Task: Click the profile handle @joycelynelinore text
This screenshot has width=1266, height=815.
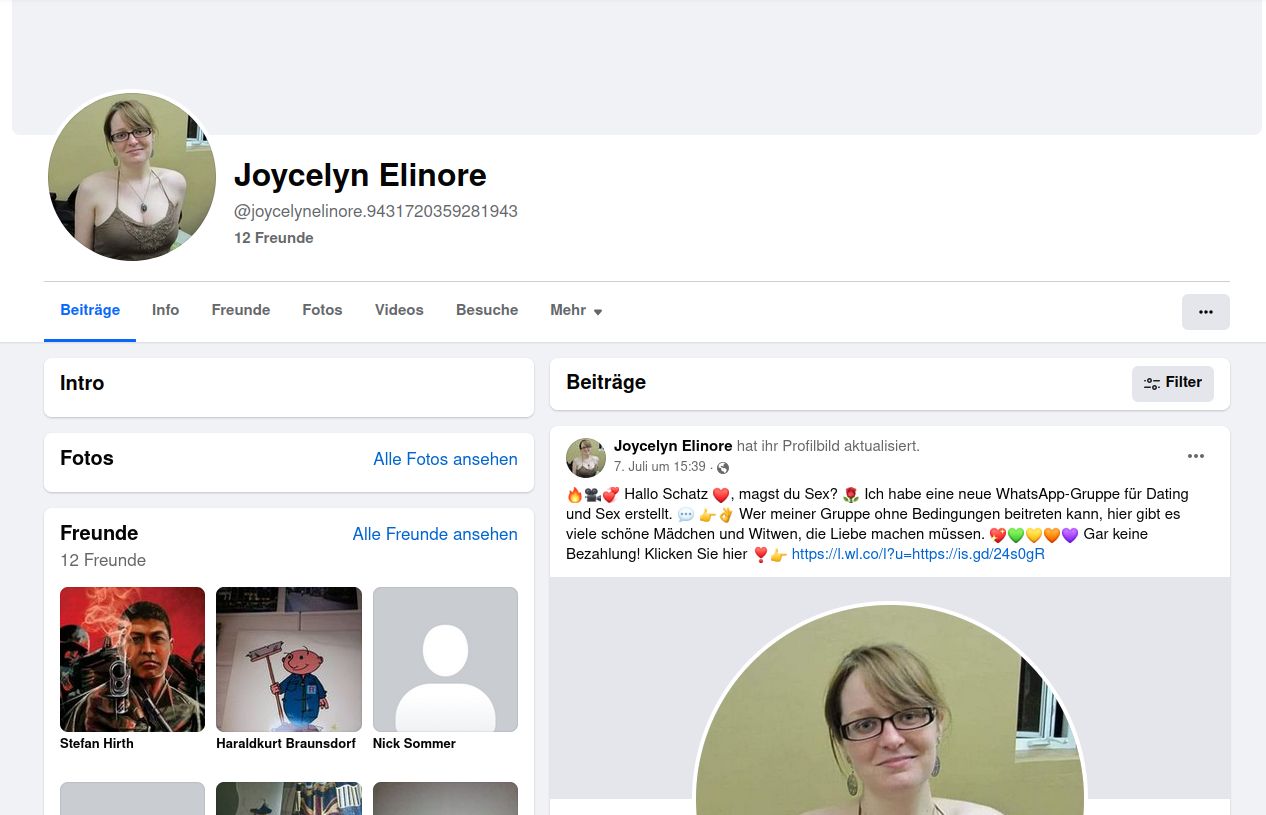Action: (376, 211)
